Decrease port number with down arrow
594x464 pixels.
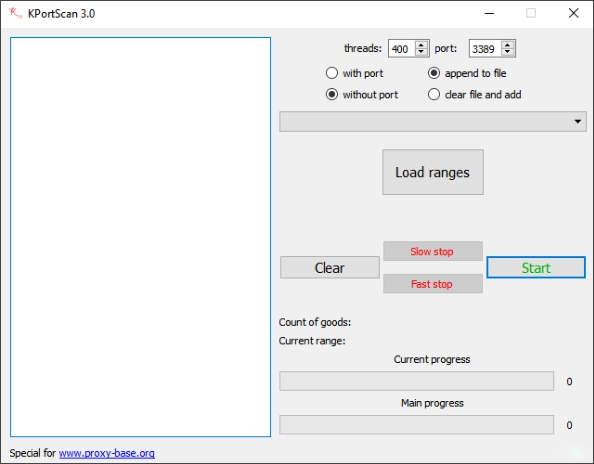coord(507,52)
